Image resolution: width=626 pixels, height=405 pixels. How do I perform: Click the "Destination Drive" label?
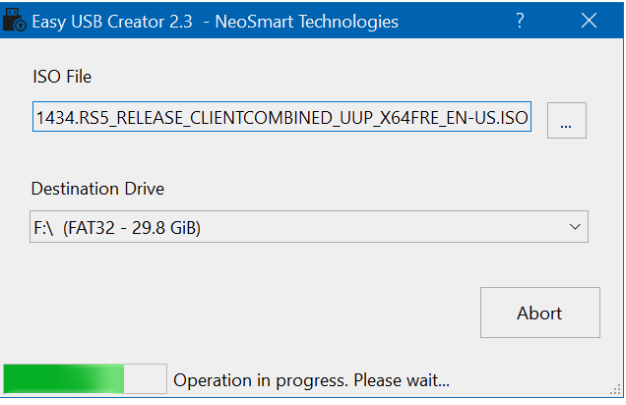click(98, 188)
